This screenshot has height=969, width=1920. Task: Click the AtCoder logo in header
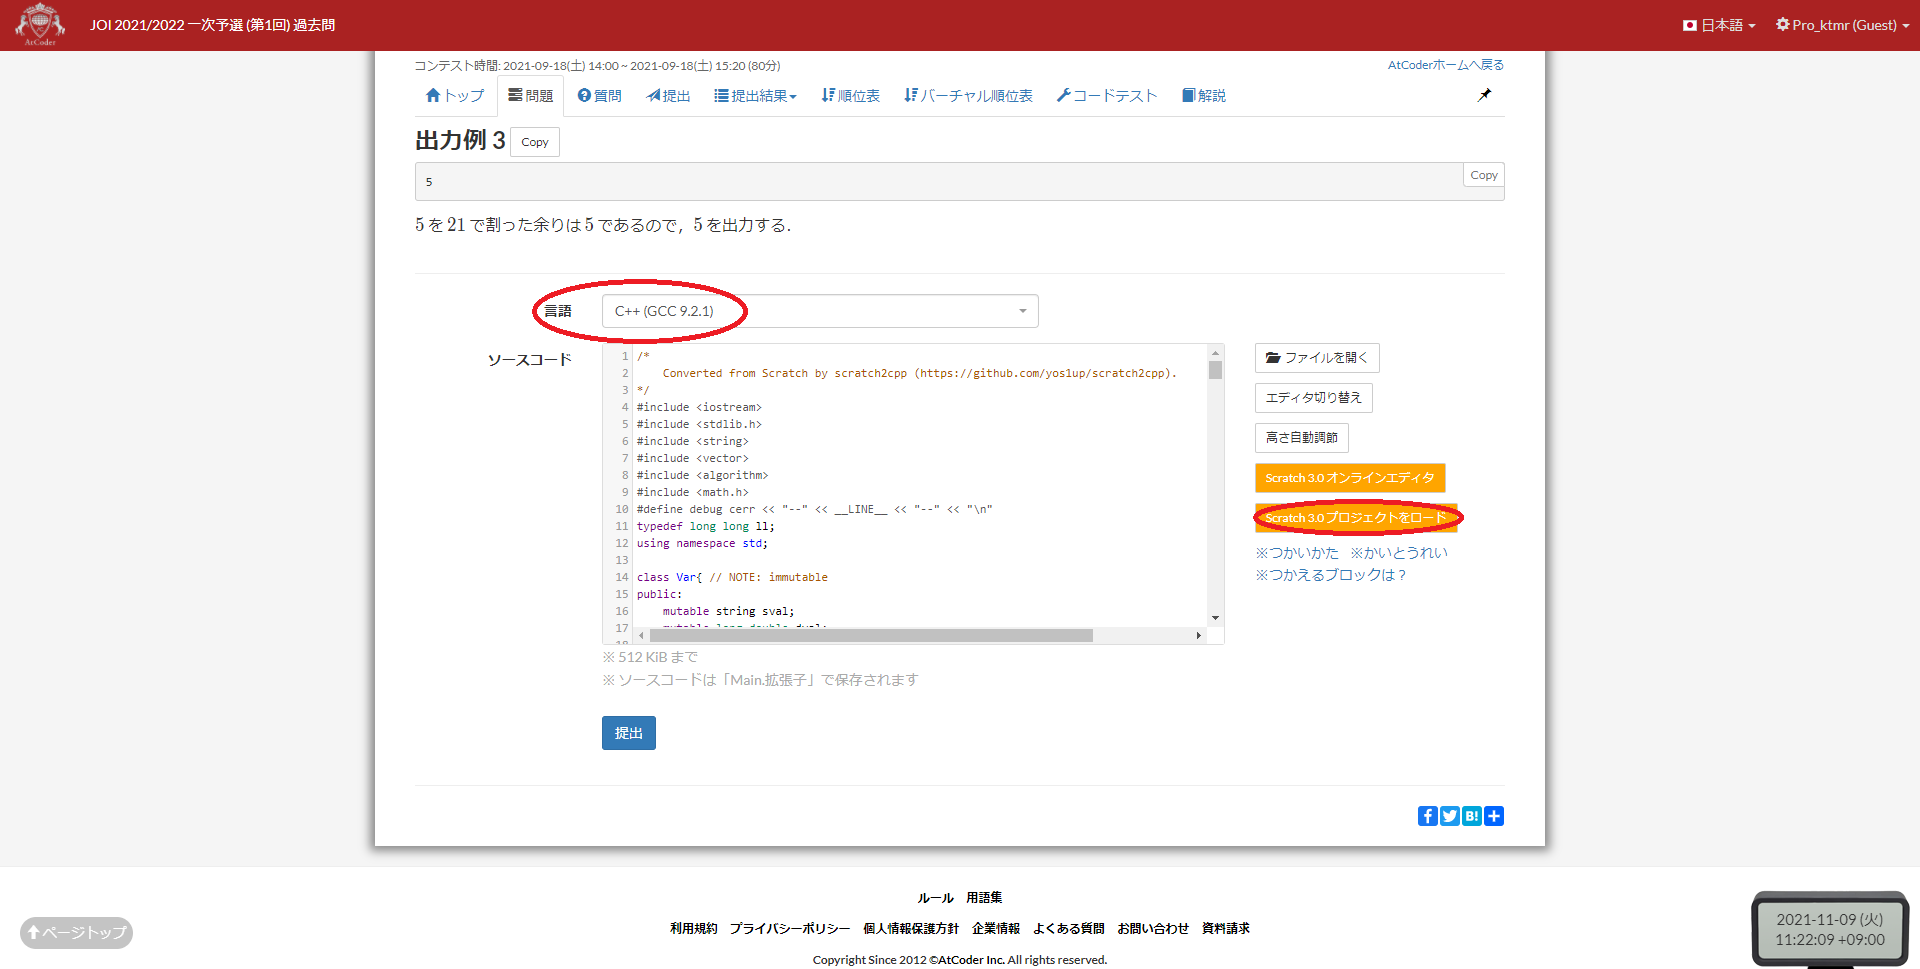click(x=40, y=24)
